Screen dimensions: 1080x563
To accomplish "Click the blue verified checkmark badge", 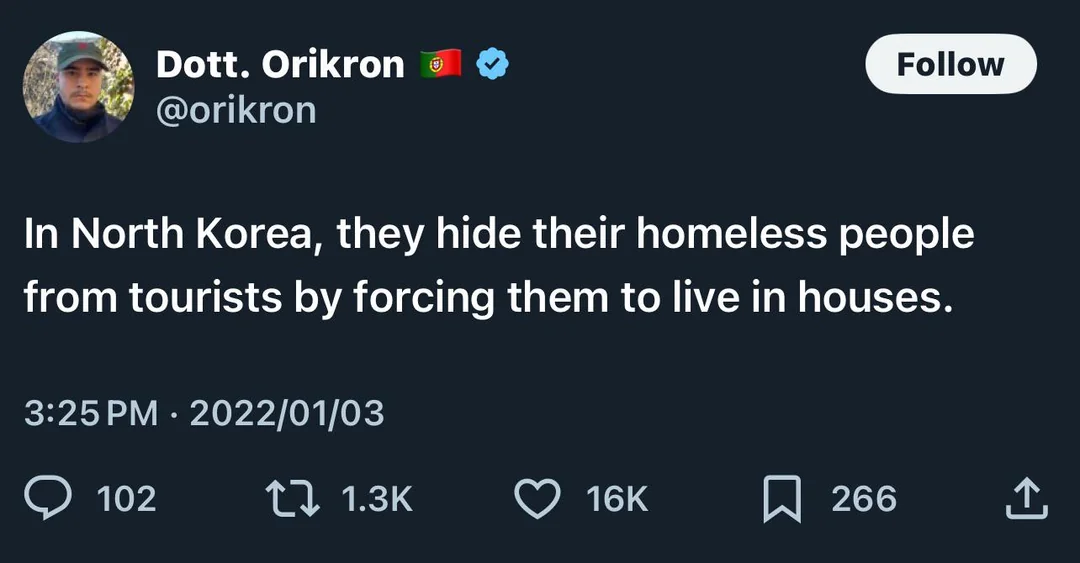I will pyautogui.click(x=492, y=65).
